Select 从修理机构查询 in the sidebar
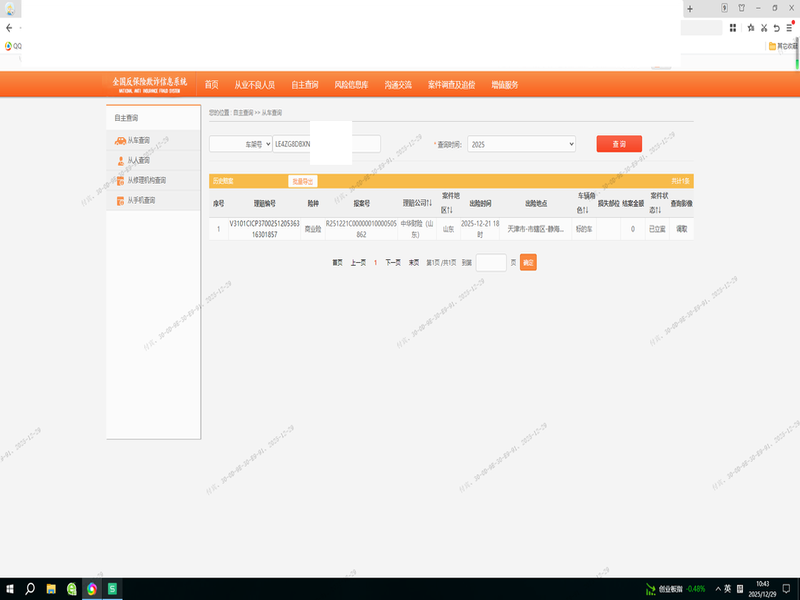The width and height of the screenshot is (800, 600). pos(146,180)
